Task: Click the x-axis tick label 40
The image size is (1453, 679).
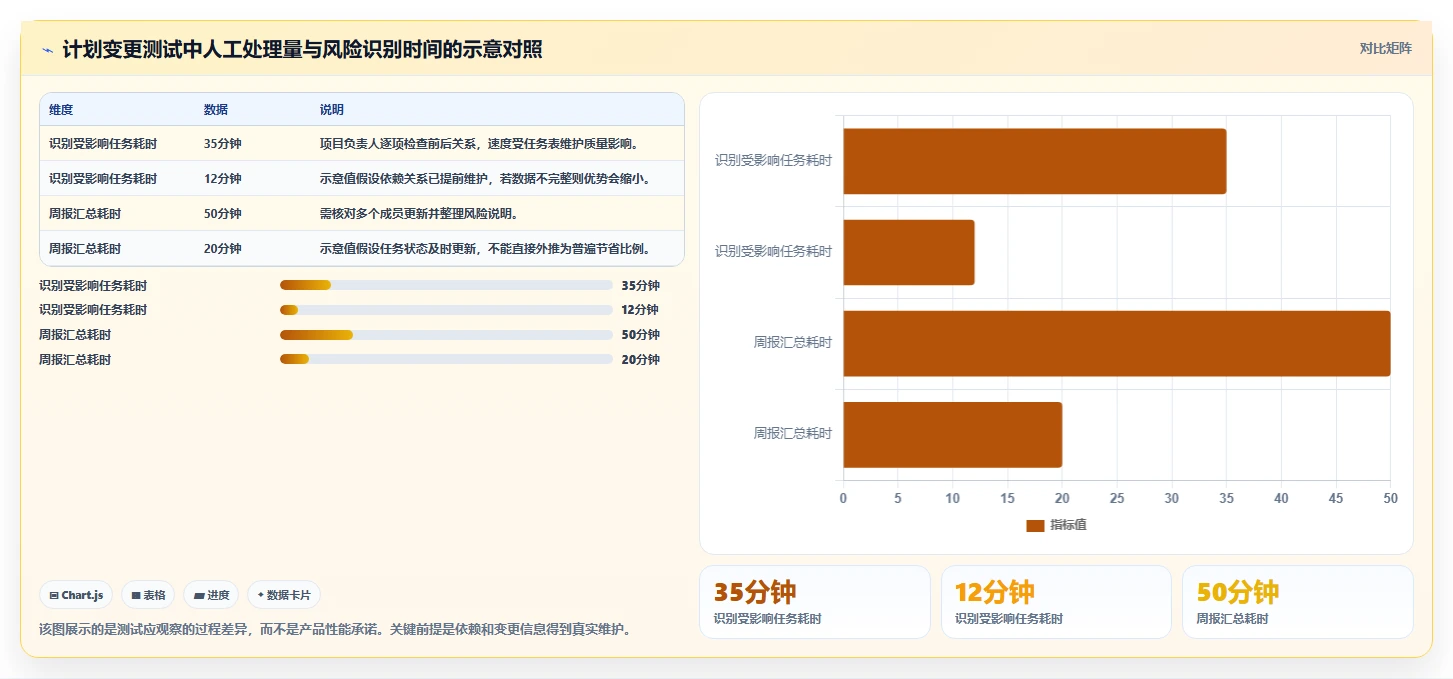Action: point(1281,498)
